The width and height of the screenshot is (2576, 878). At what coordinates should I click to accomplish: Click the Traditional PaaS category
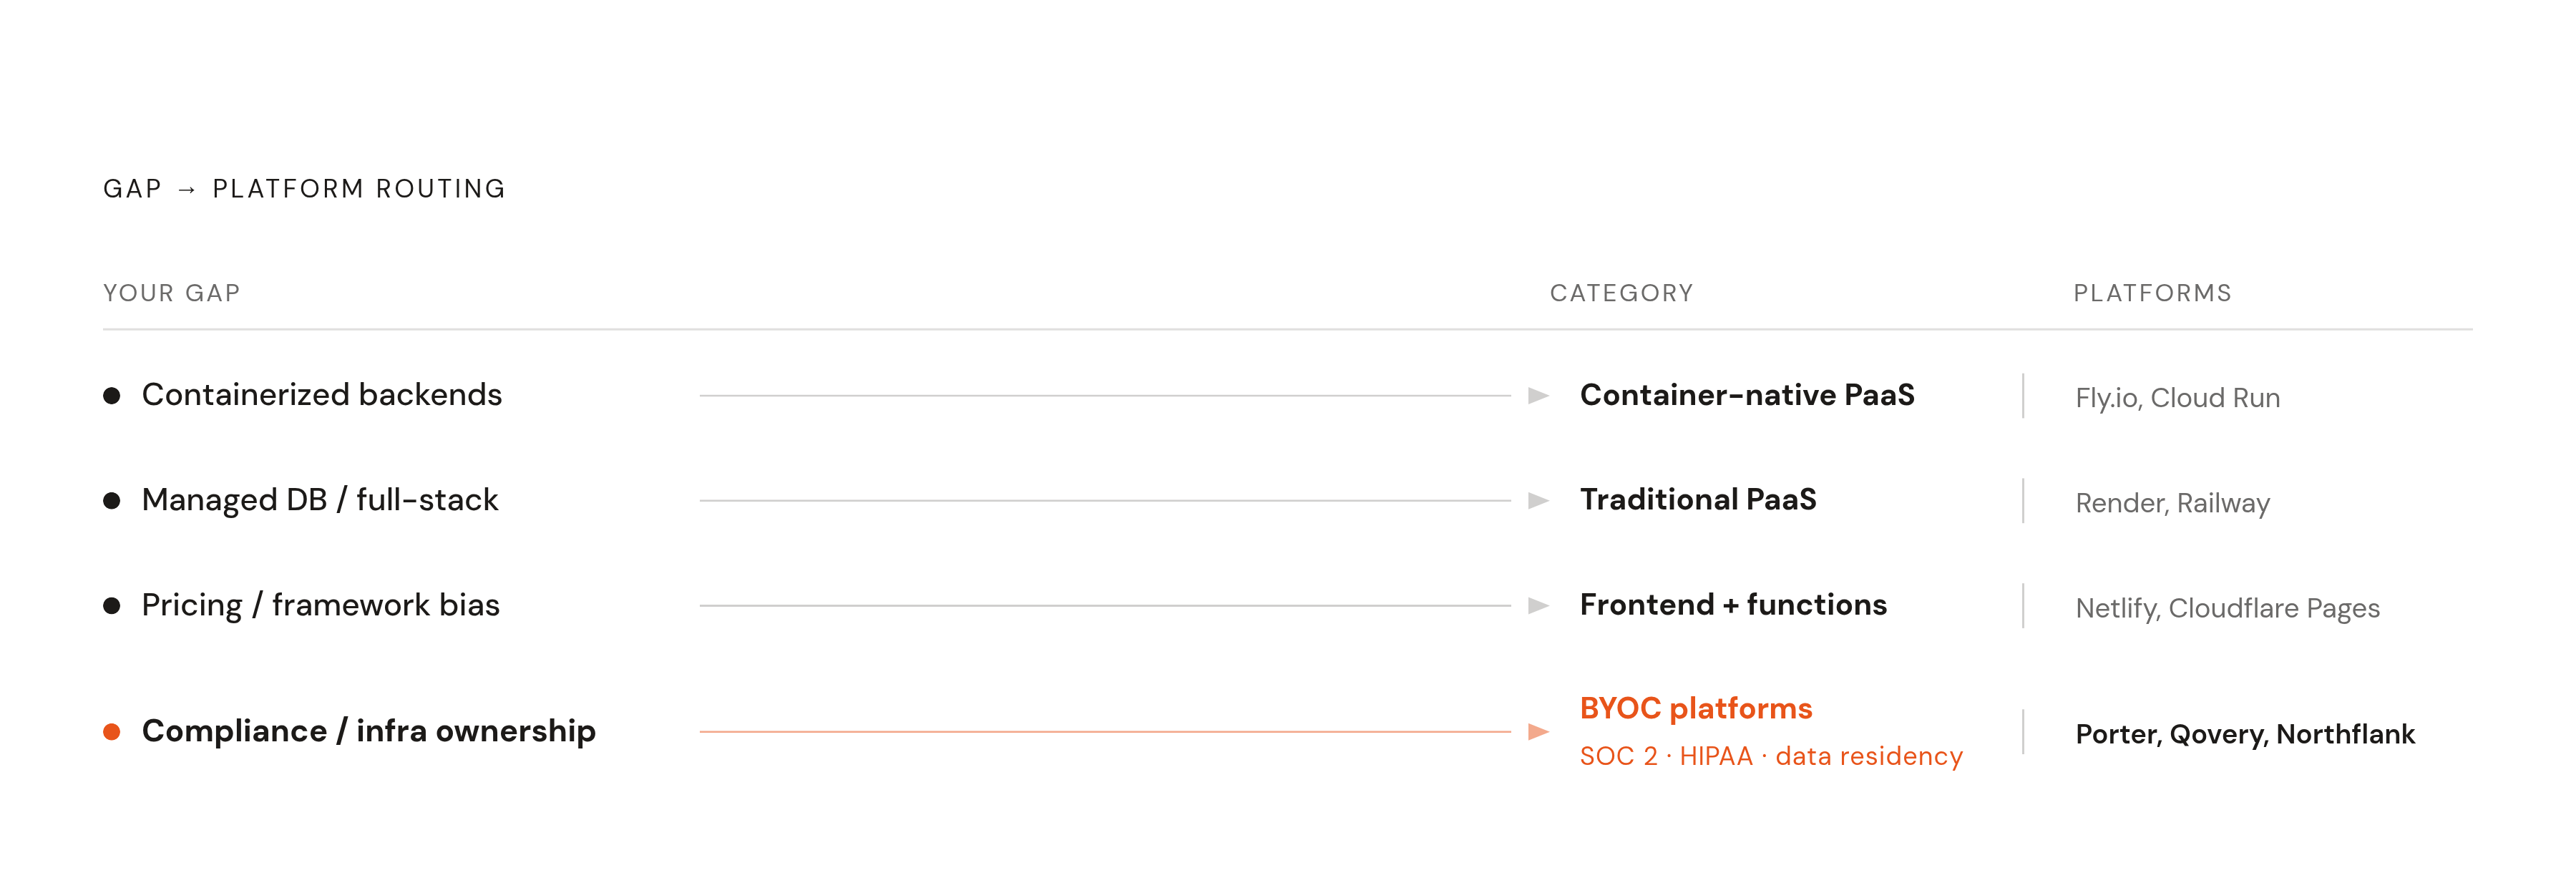point(1698,500)
